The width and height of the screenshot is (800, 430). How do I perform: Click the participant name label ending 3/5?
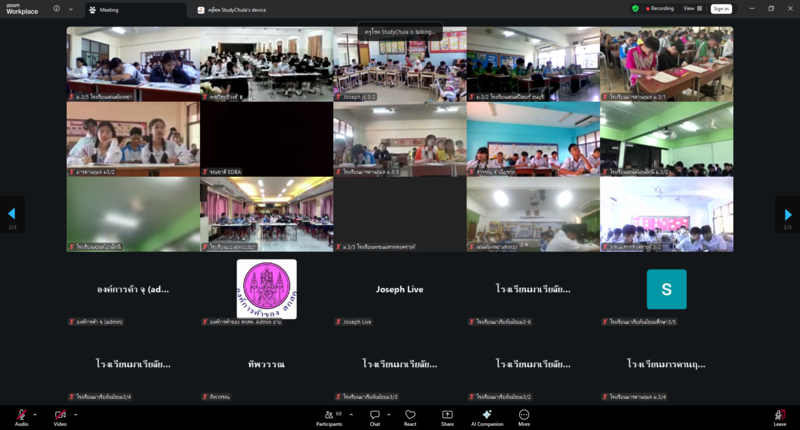click(x=639, y=322)
